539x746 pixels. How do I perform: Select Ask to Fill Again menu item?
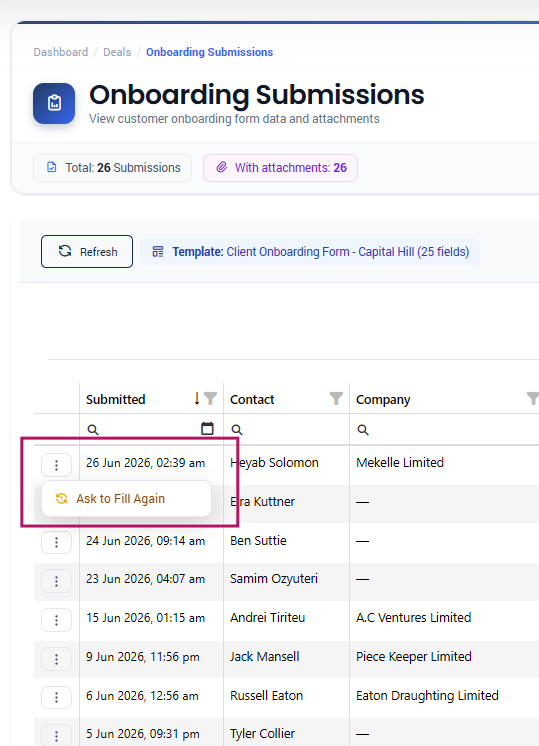tap(126, 498)
